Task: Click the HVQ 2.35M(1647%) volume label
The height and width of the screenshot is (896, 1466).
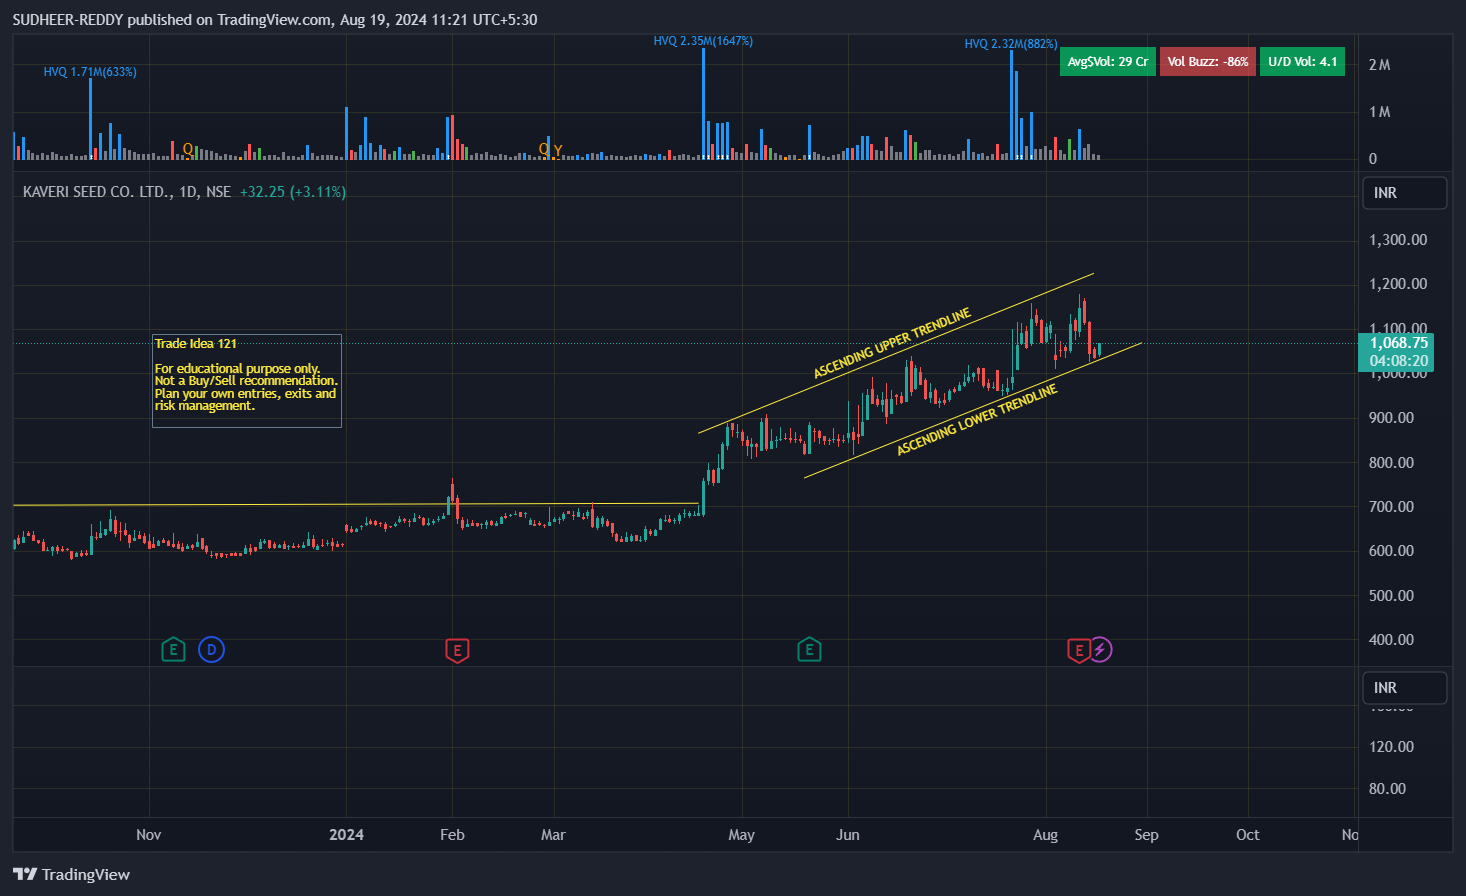Action: click(x=703, y=41)
